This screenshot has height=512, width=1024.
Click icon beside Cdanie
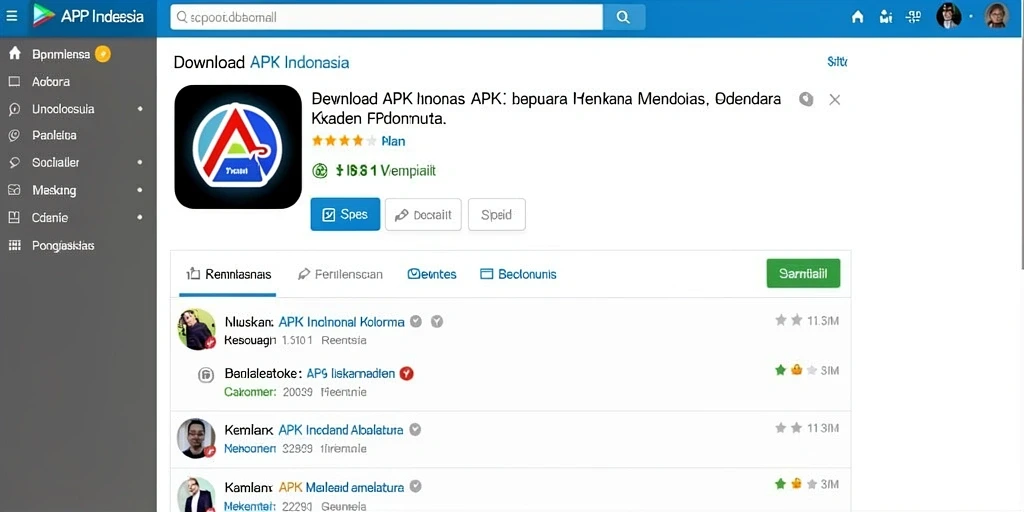point(14,217)
